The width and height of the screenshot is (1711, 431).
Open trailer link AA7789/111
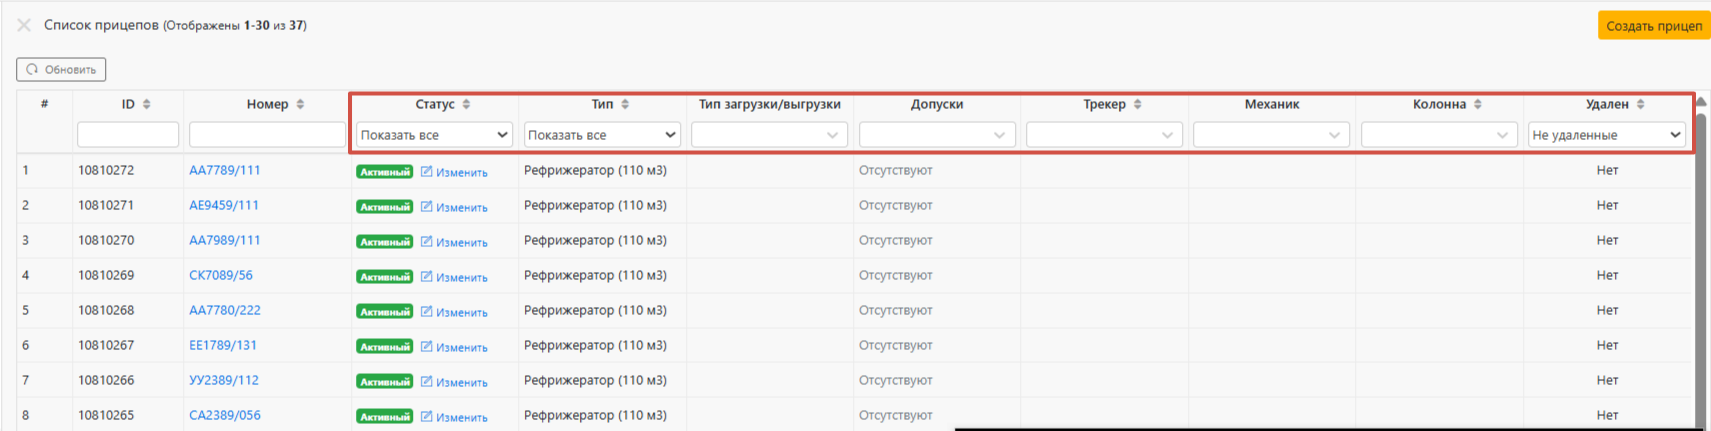[x=225, y=170]
